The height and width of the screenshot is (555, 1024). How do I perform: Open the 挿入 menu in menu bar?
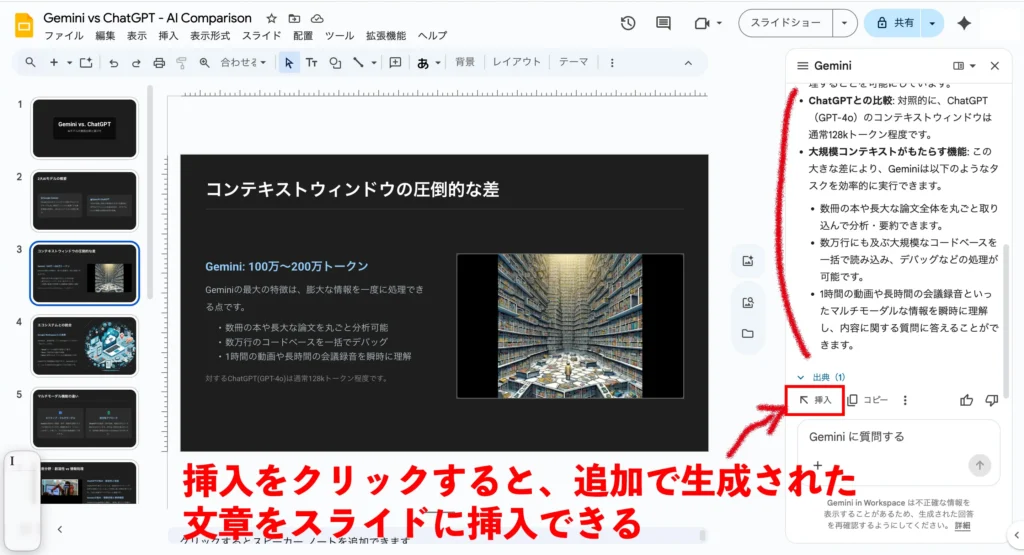(168, 36)
